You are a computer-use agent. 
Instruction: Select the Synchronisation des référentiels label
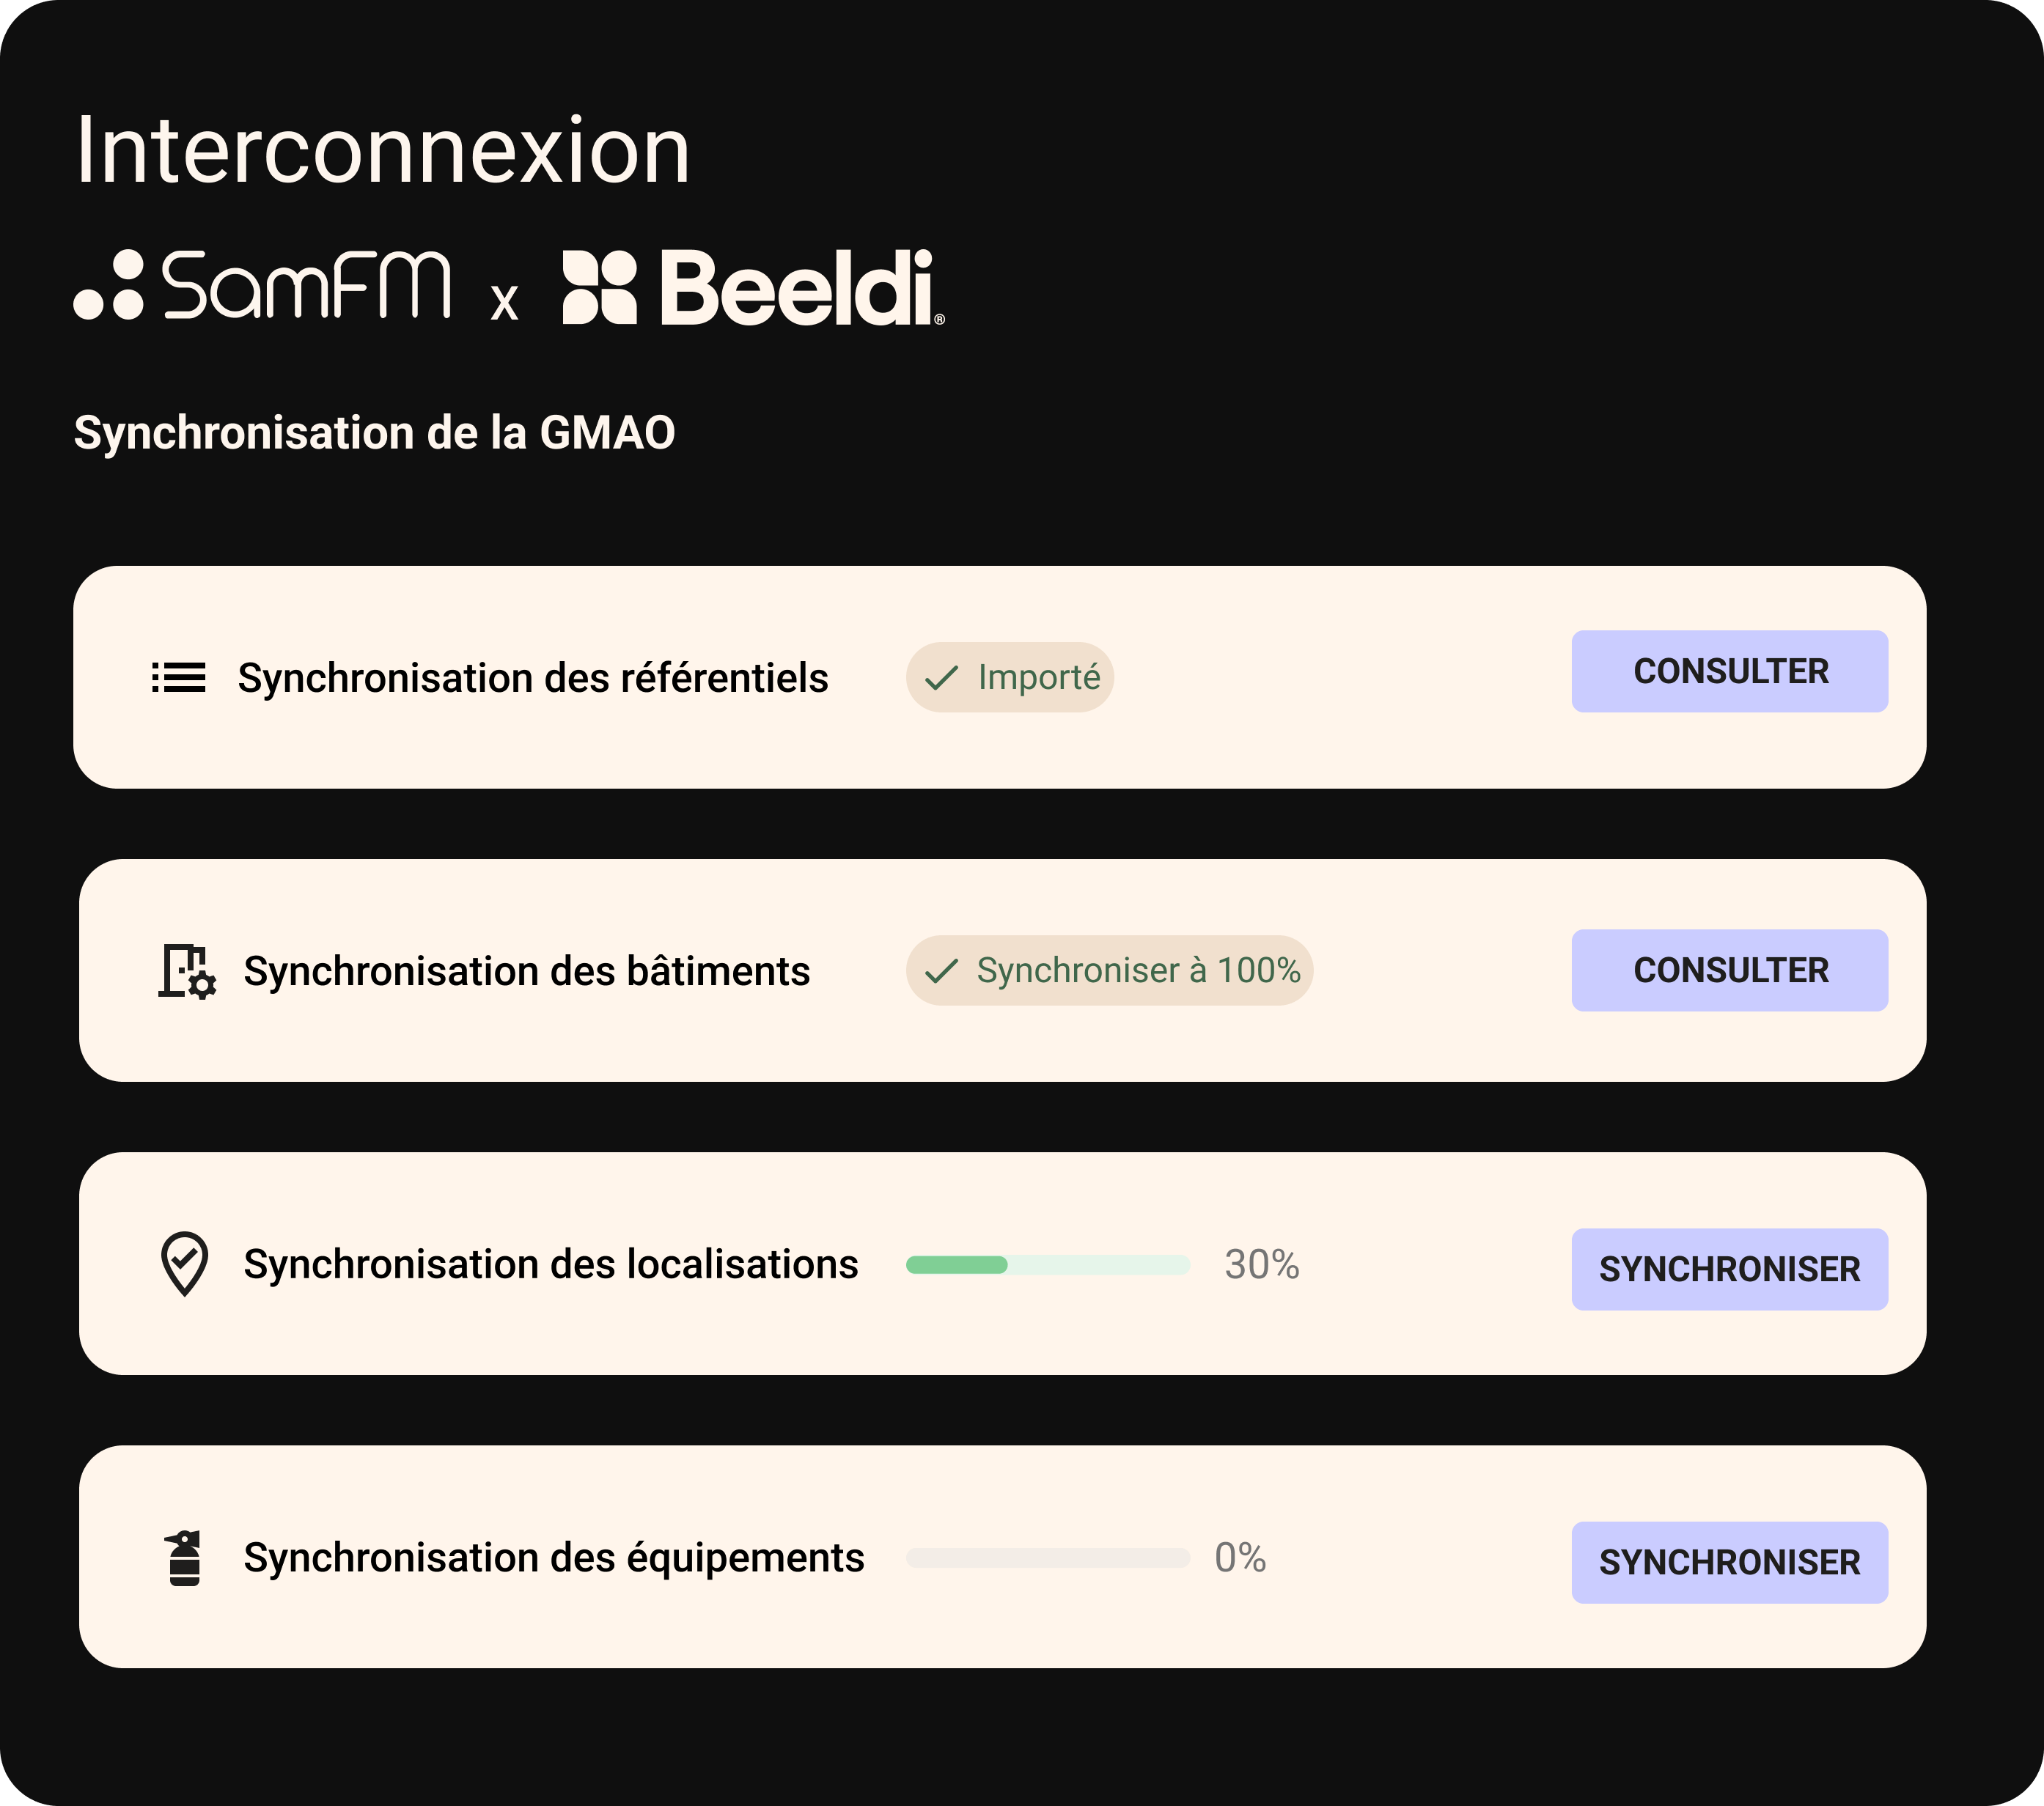click(533, 678)
